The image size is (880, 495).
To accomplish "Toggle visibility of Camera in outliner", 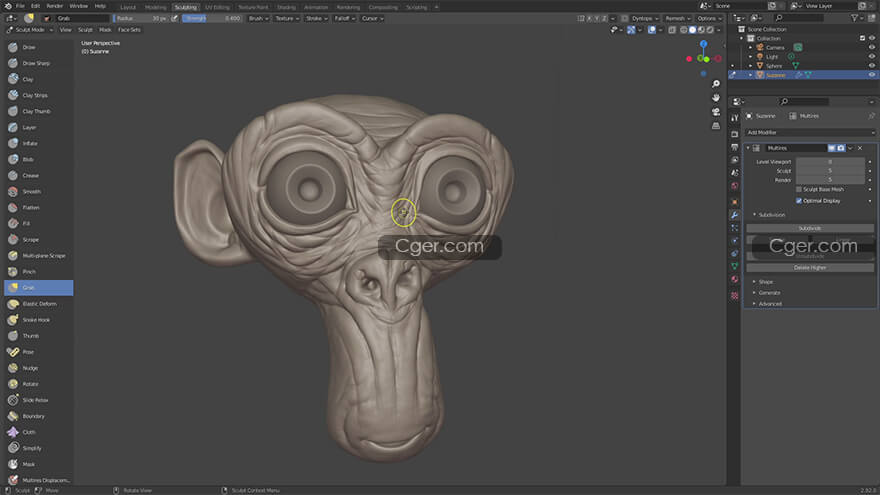I will pos(872,47).
